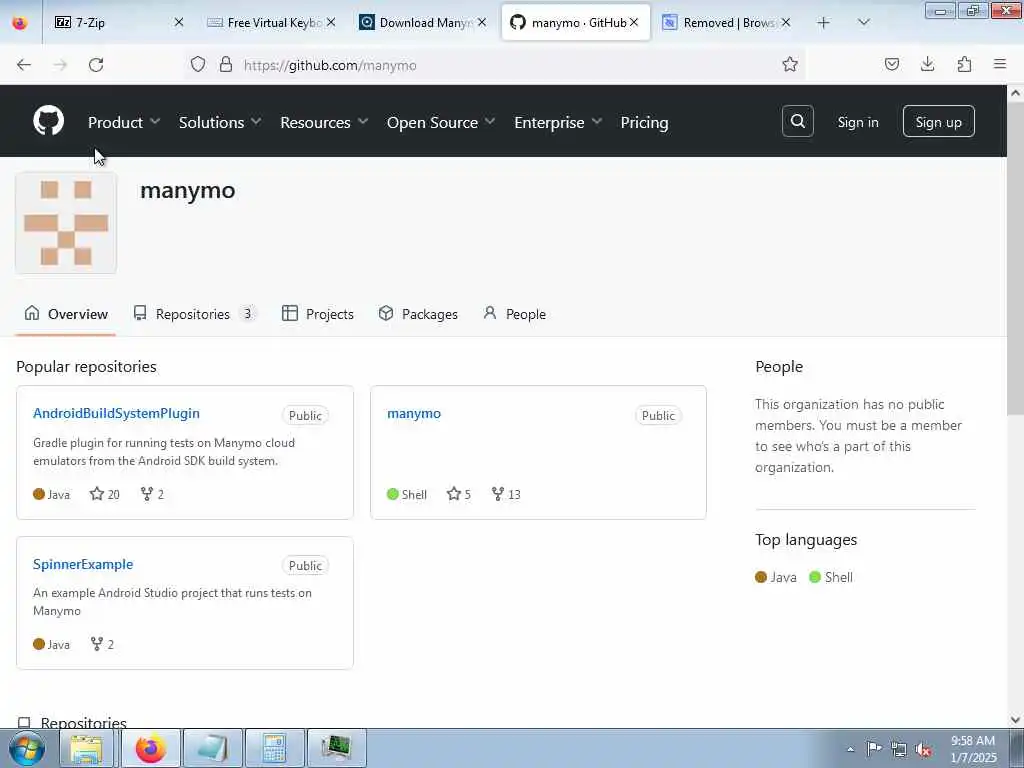Image resolution: width=1024 pixels, height=768 pixels.
Task: Open the extensions puzzle icon
Action: (964, 64)
